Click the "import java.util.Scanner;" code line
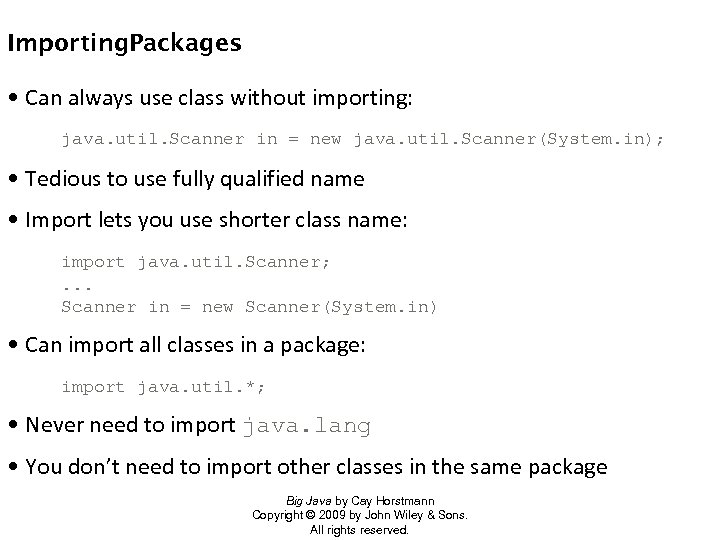 click(196, 262)
